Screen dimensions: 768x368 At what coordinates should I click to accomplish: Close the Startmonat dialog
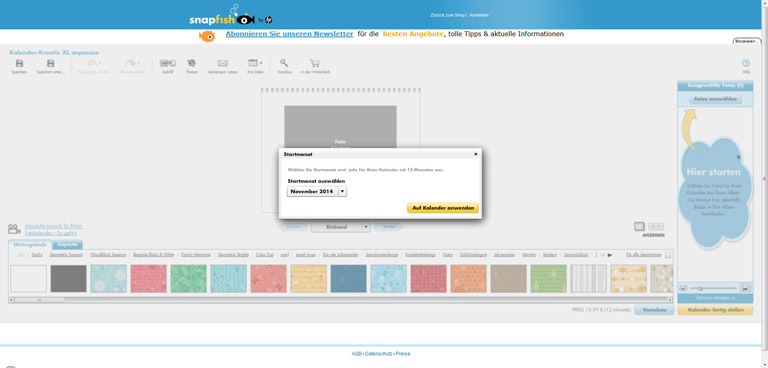pyautogui.click(x=475, y=154)
